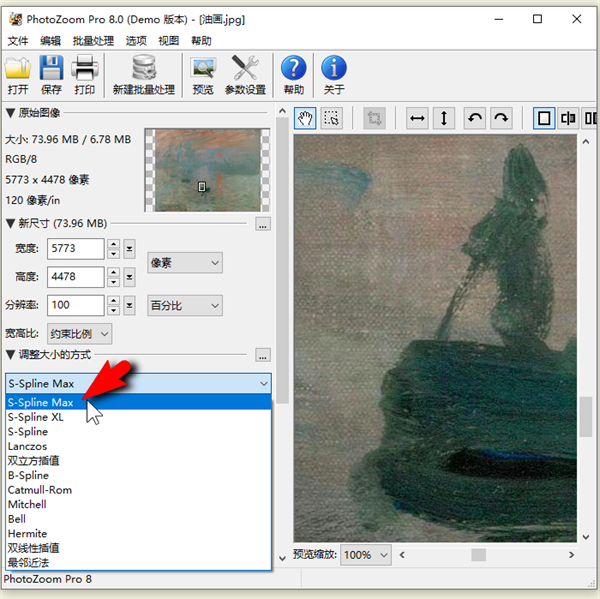Click the original image thumbnail

pos(207,170)
